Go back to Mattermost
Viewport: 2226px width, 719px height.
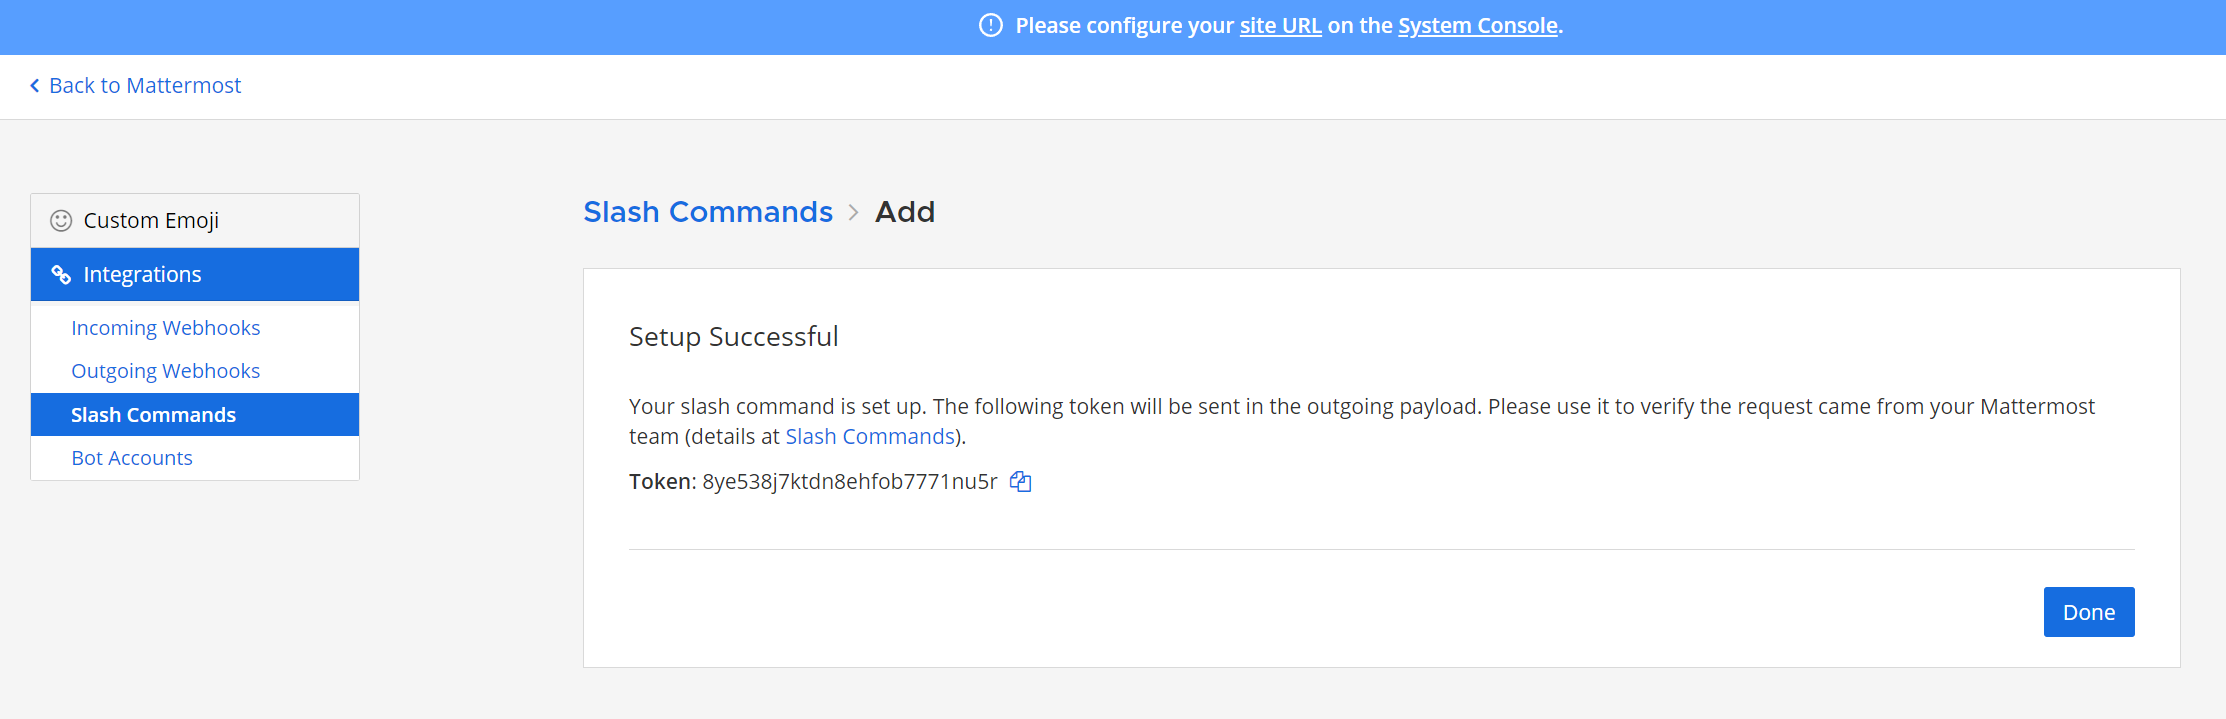tap(145, 86)
